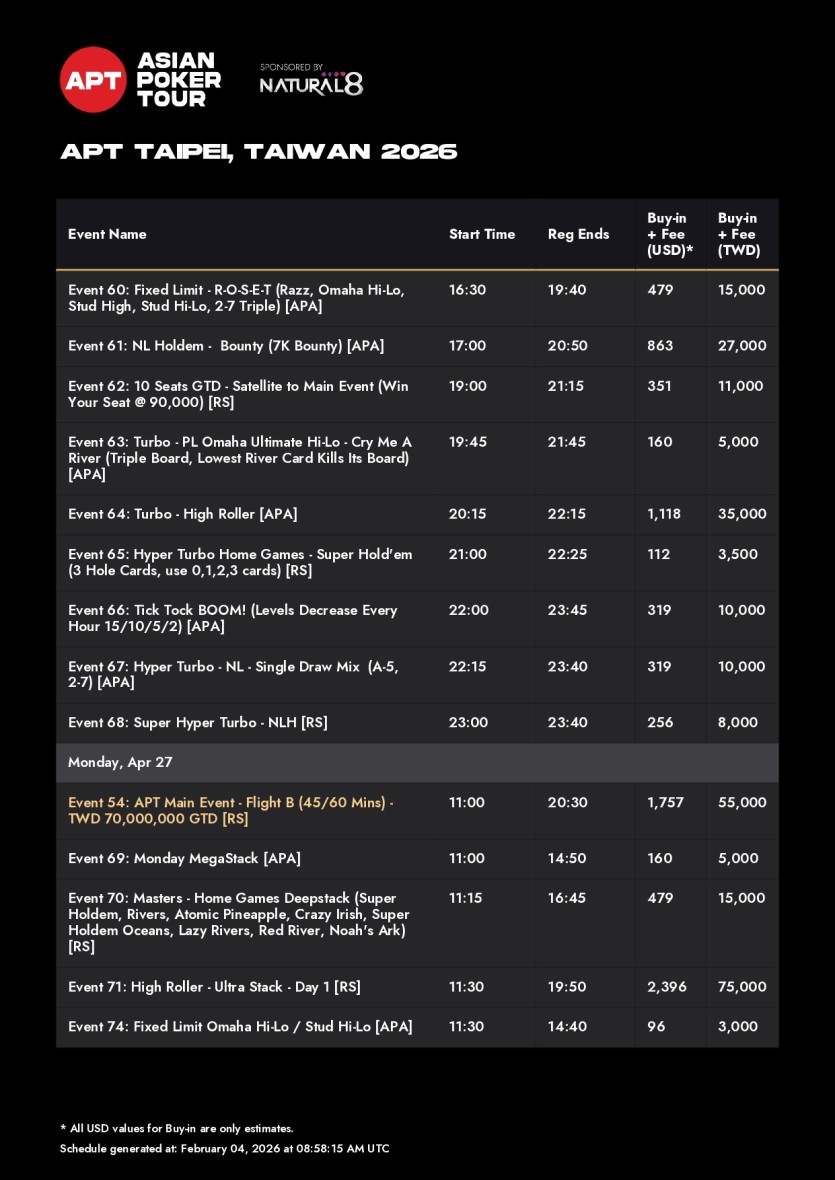Click the Reg Ends column header
Screen dimensions: 835x1180
tap(578, 234)
